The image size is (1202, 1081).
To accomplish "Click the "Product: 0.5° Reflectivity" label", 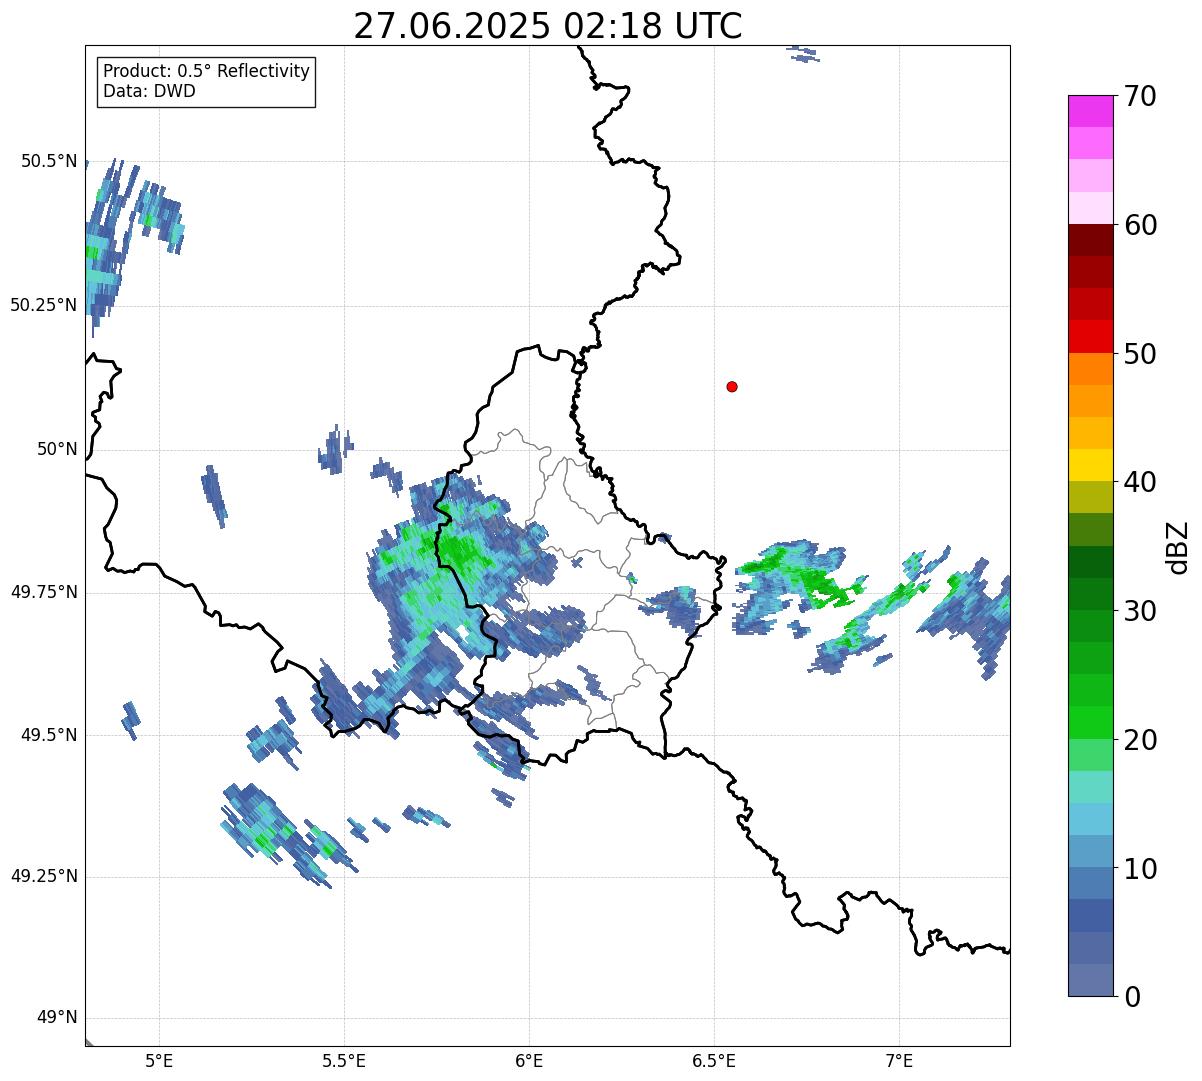I will tap(207, 72).
